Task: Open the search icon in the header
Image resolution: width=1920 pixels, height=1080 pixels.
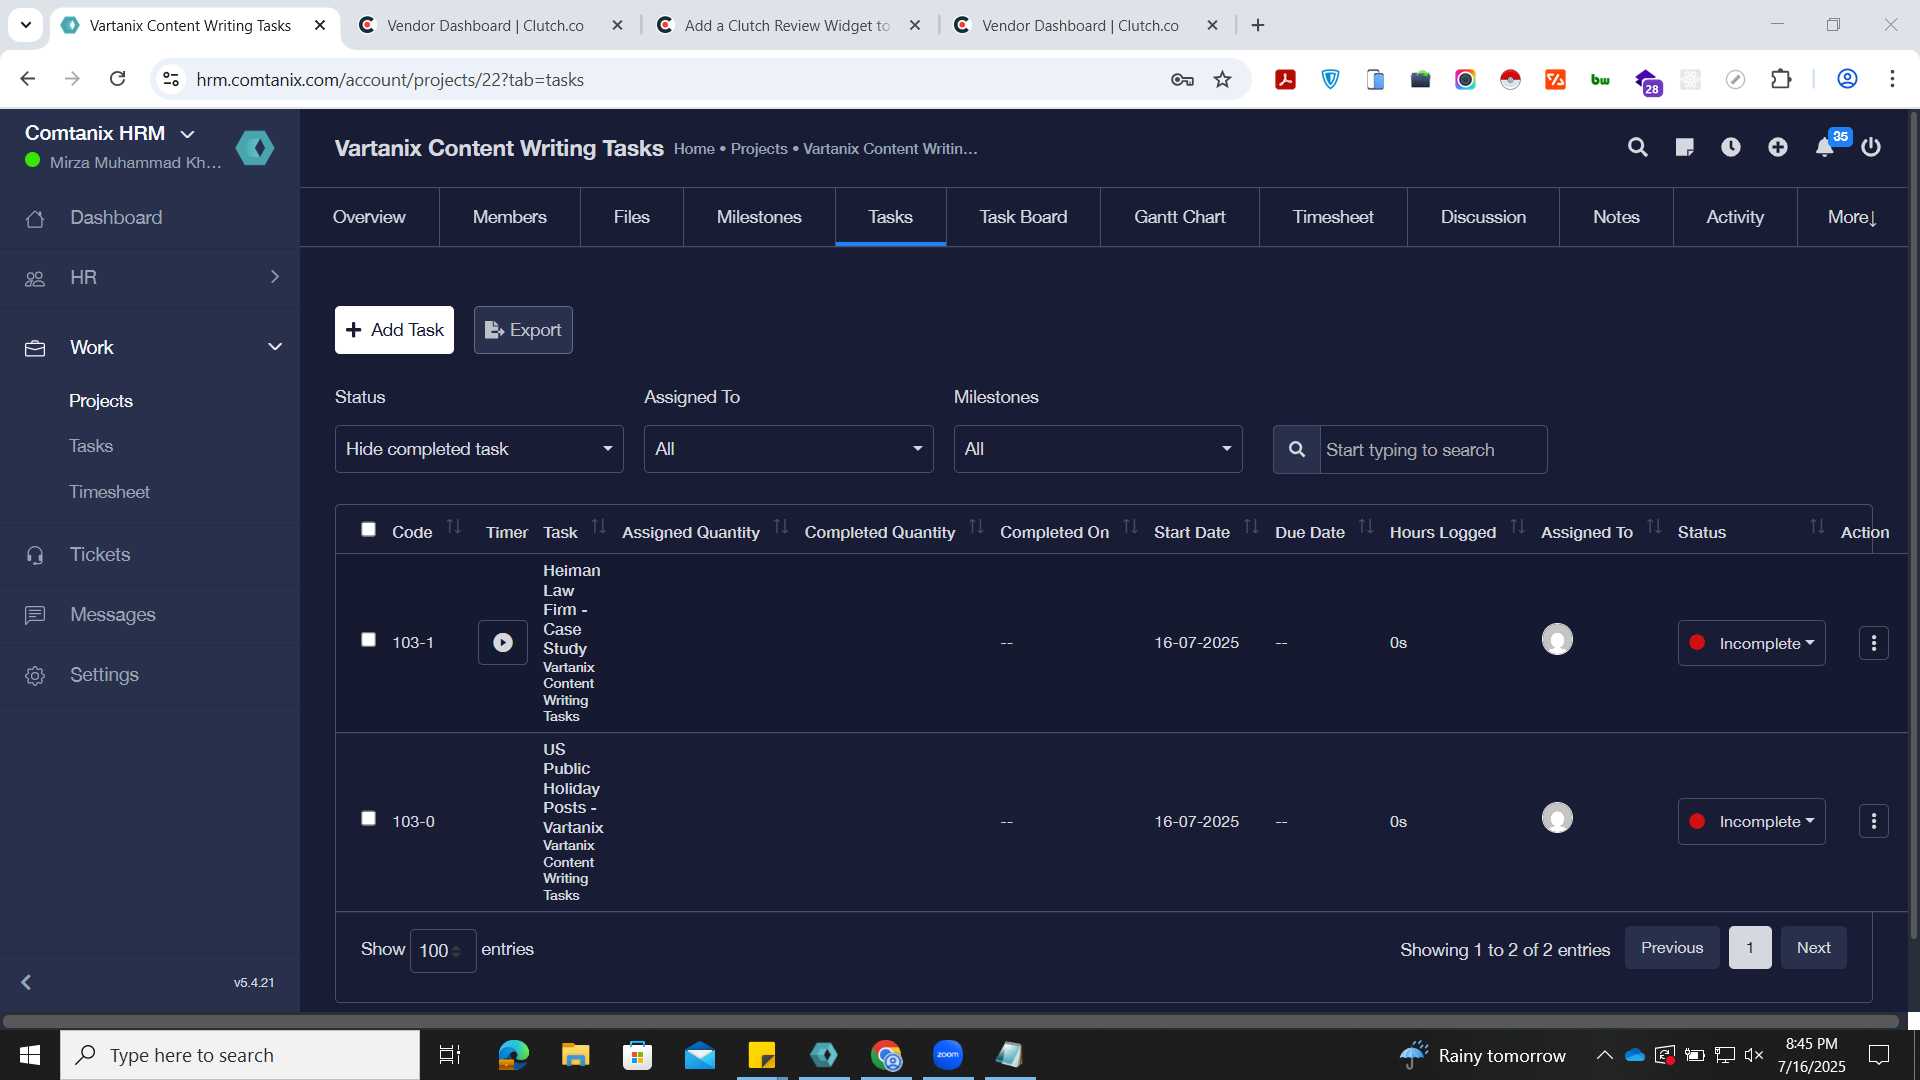Action: tap(1637, 148)
